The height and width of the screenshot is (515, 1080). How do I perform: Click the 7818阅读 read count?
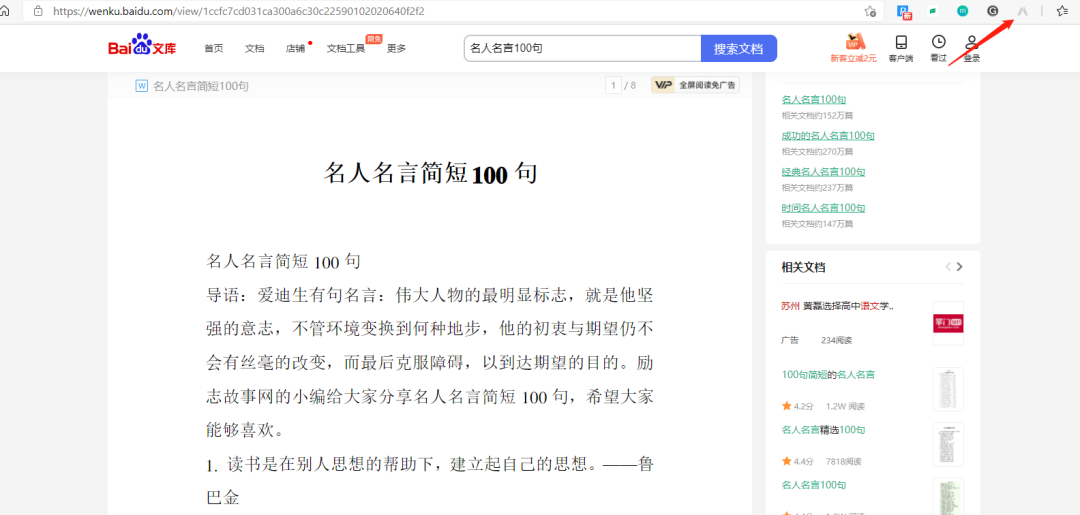pos(843,461)
